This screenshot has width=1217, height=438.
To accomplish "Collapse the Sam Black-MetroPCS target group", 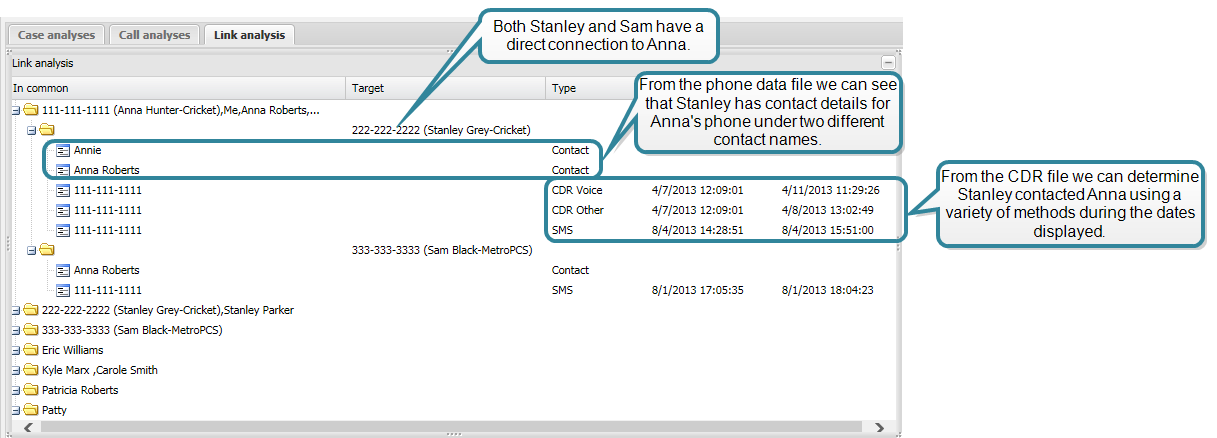I will click(x=31, y=250).
